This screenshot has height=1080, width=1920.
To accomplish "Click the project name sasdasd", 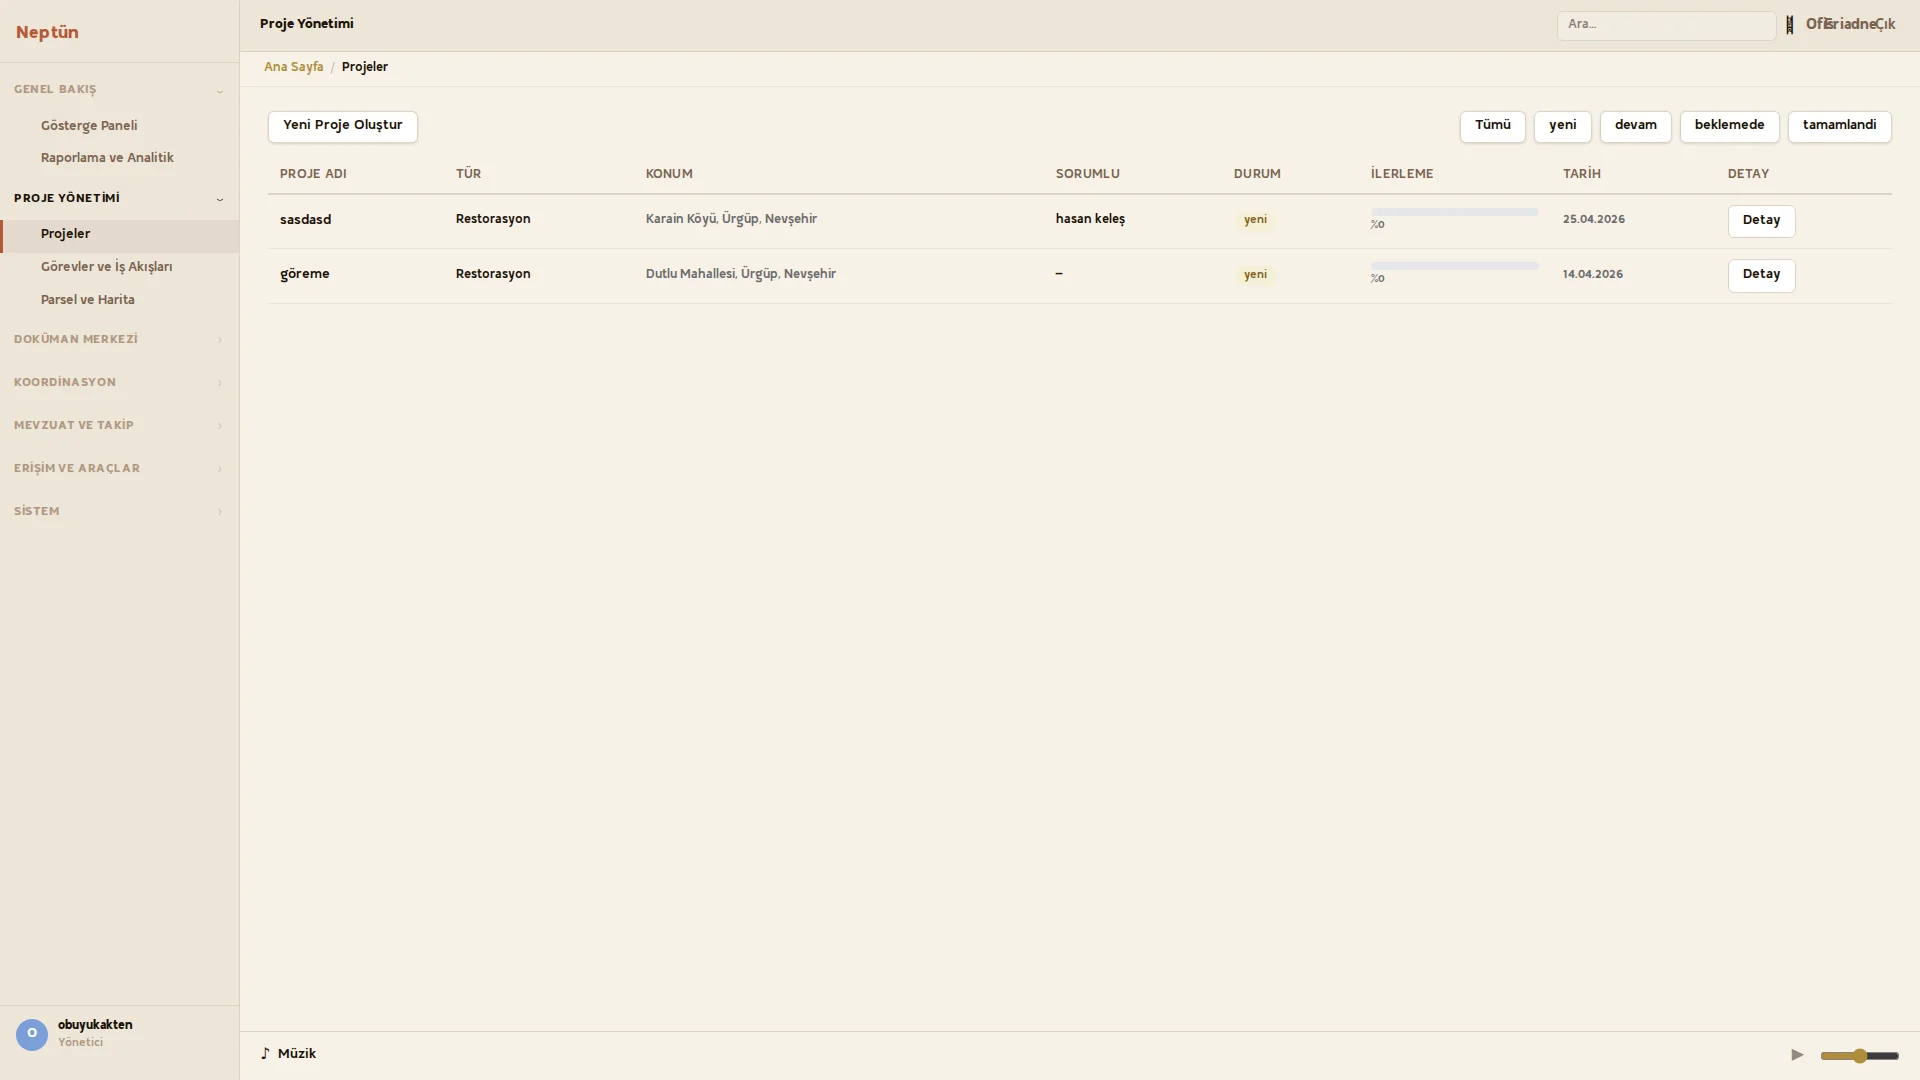I will point(305,220).
